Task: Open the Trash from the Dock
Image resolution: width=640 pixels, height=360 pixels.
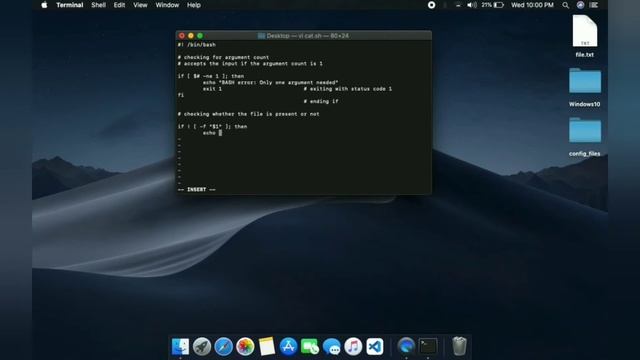Action: 459,347
